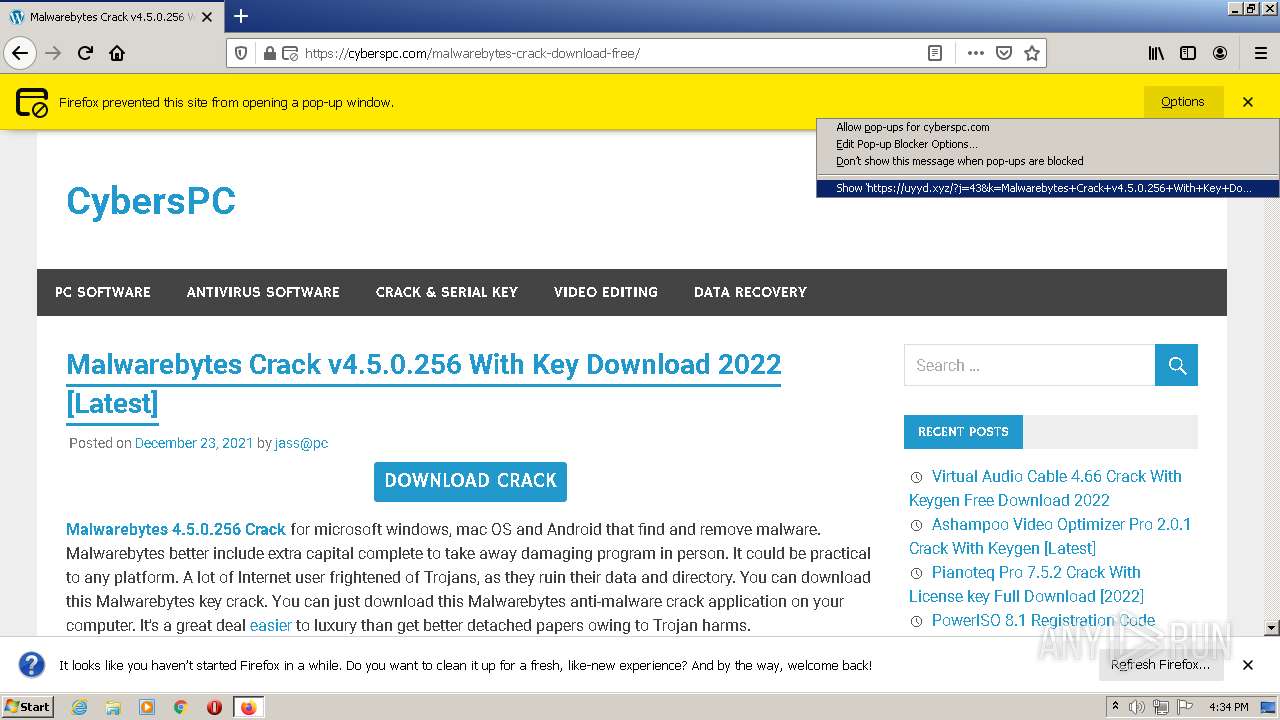Dismiss the yellow pop-up blocked bar

coord(1248,102)
